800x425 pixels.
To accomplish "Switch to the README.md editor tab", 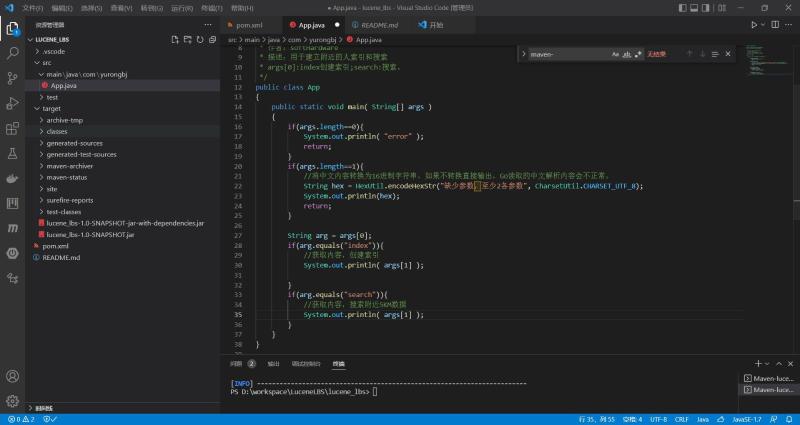I will click(x=379, y=25).
